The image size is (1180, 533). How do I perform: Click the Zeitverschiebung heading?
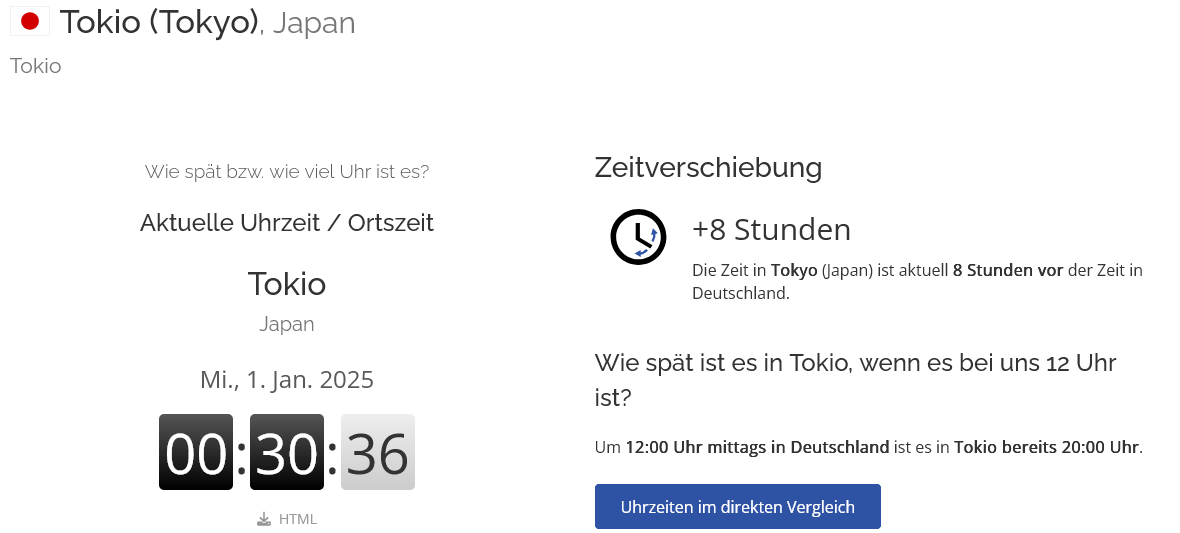(708, 167)
